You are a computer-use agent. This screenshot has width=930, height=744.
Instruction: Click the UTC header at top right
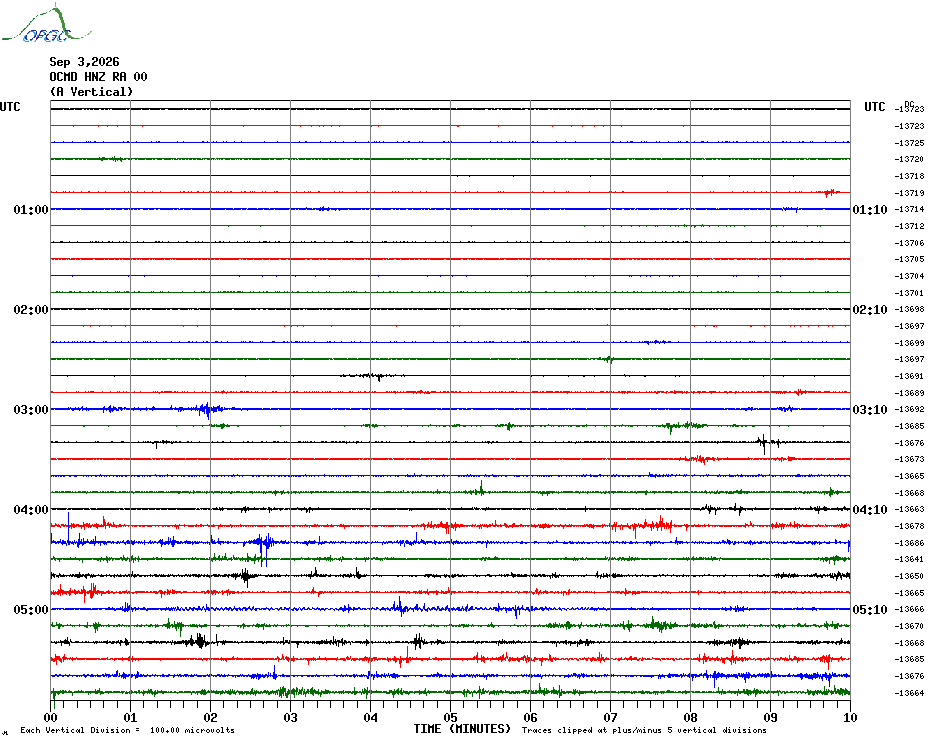874,107
